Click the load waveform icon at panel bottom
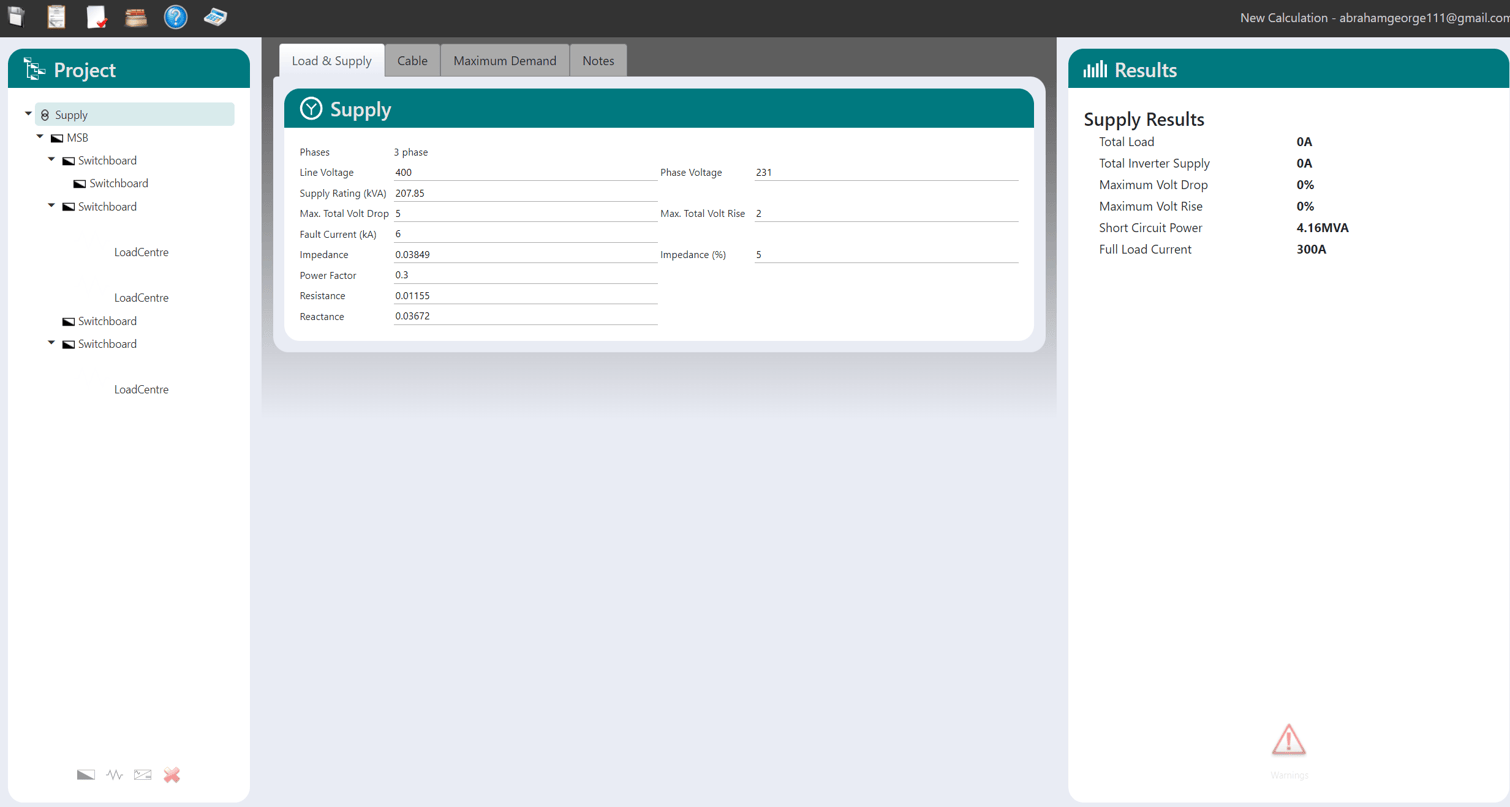The width and height of the screenshot is (1510, 807). 114,774
